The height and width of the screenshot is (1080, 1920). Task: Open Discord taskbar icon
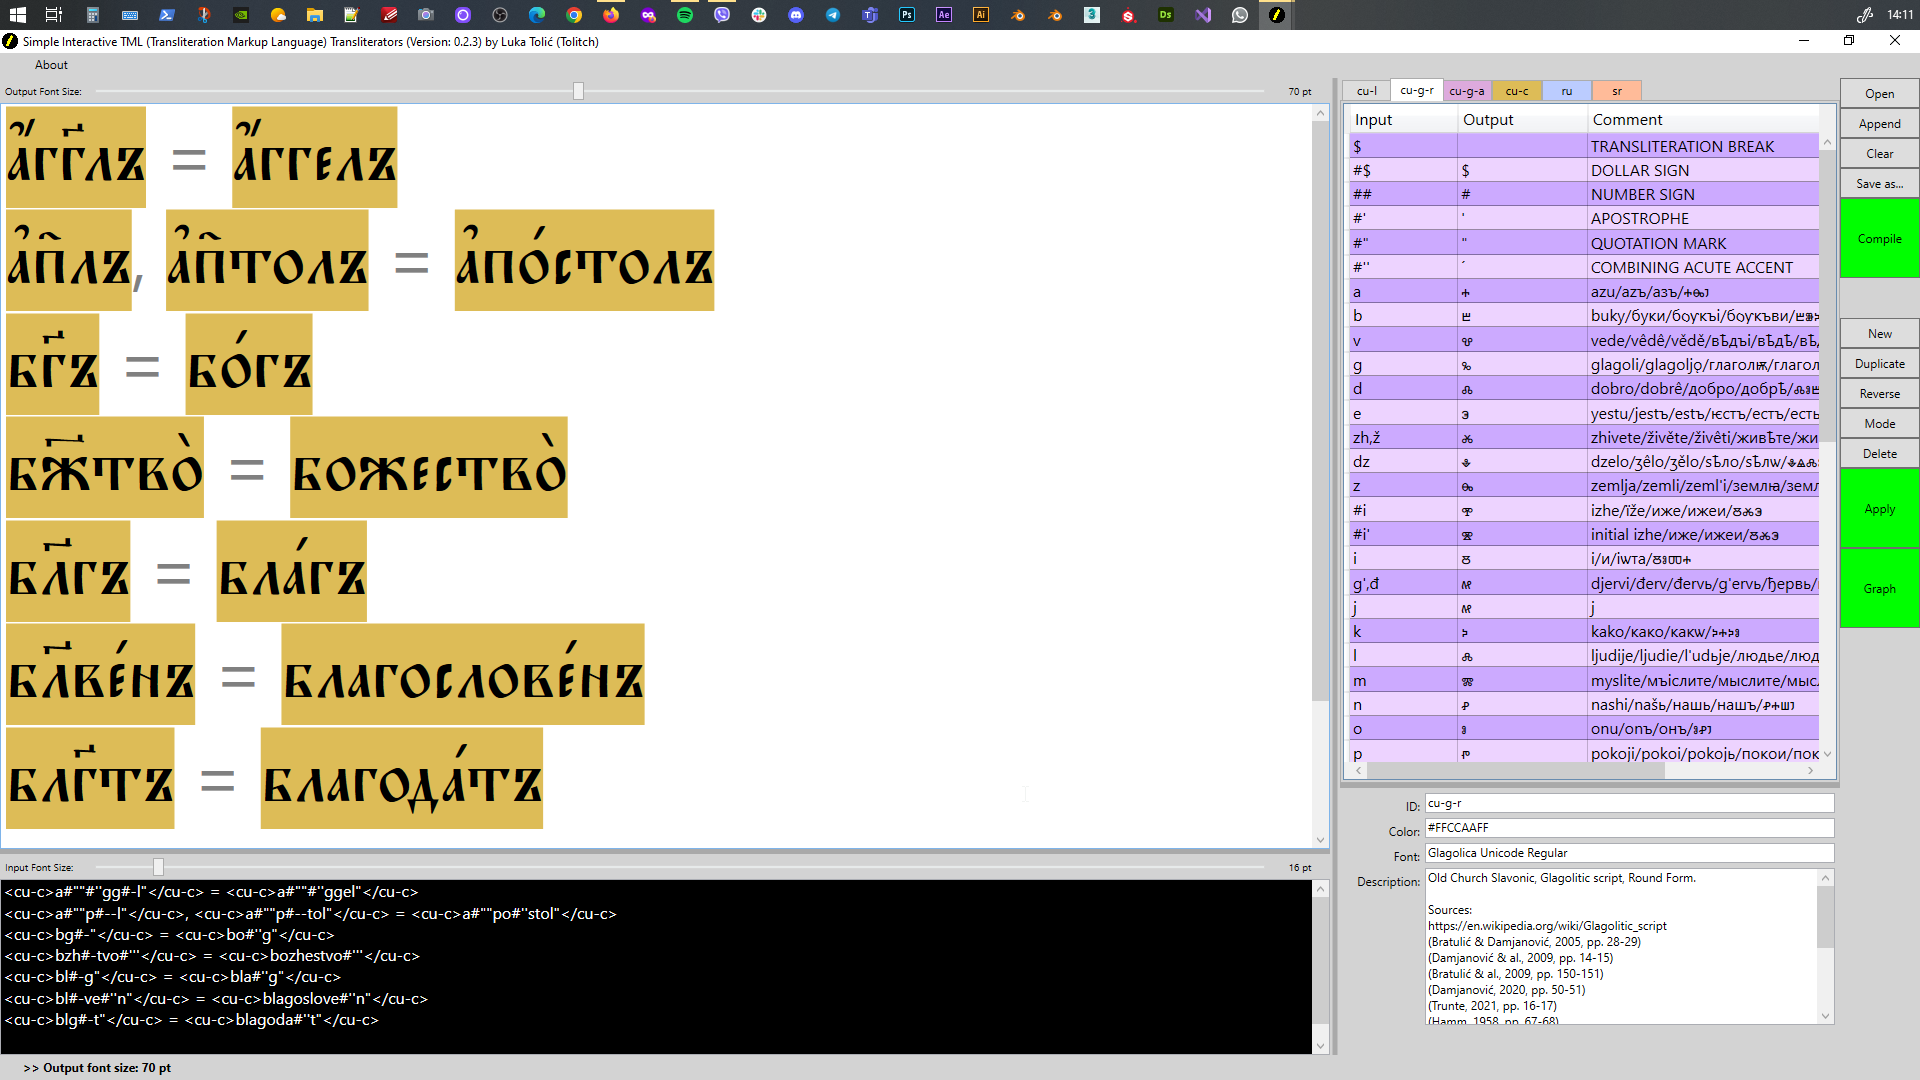click(796, 15)
